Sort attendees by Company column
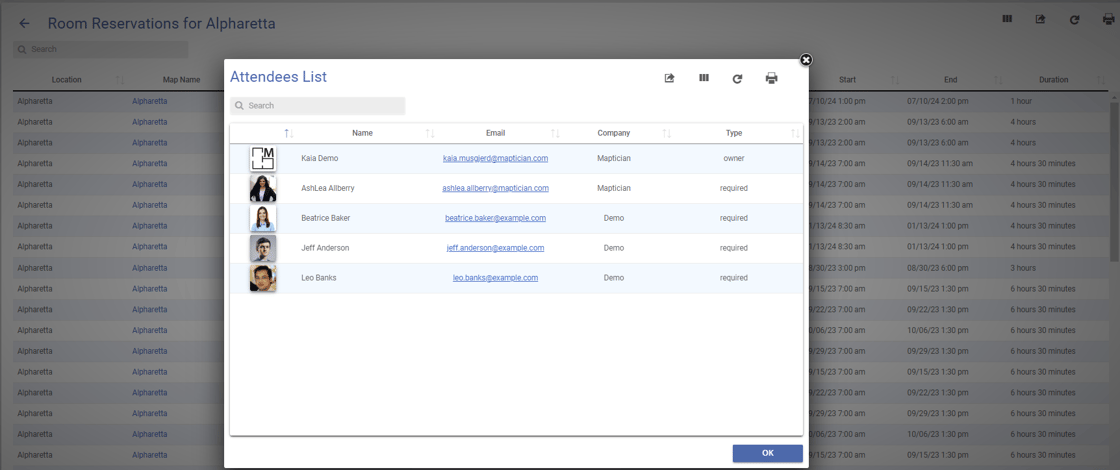This screenshot has width=1120, height=470. [613, 133]
